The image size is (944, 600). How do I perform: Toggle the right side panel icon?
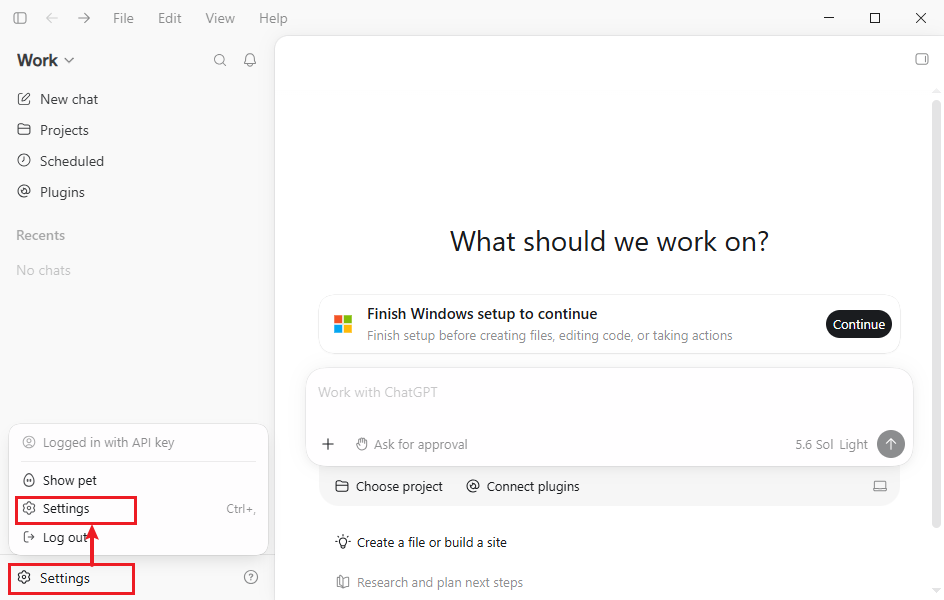click(x=922, y=59)
